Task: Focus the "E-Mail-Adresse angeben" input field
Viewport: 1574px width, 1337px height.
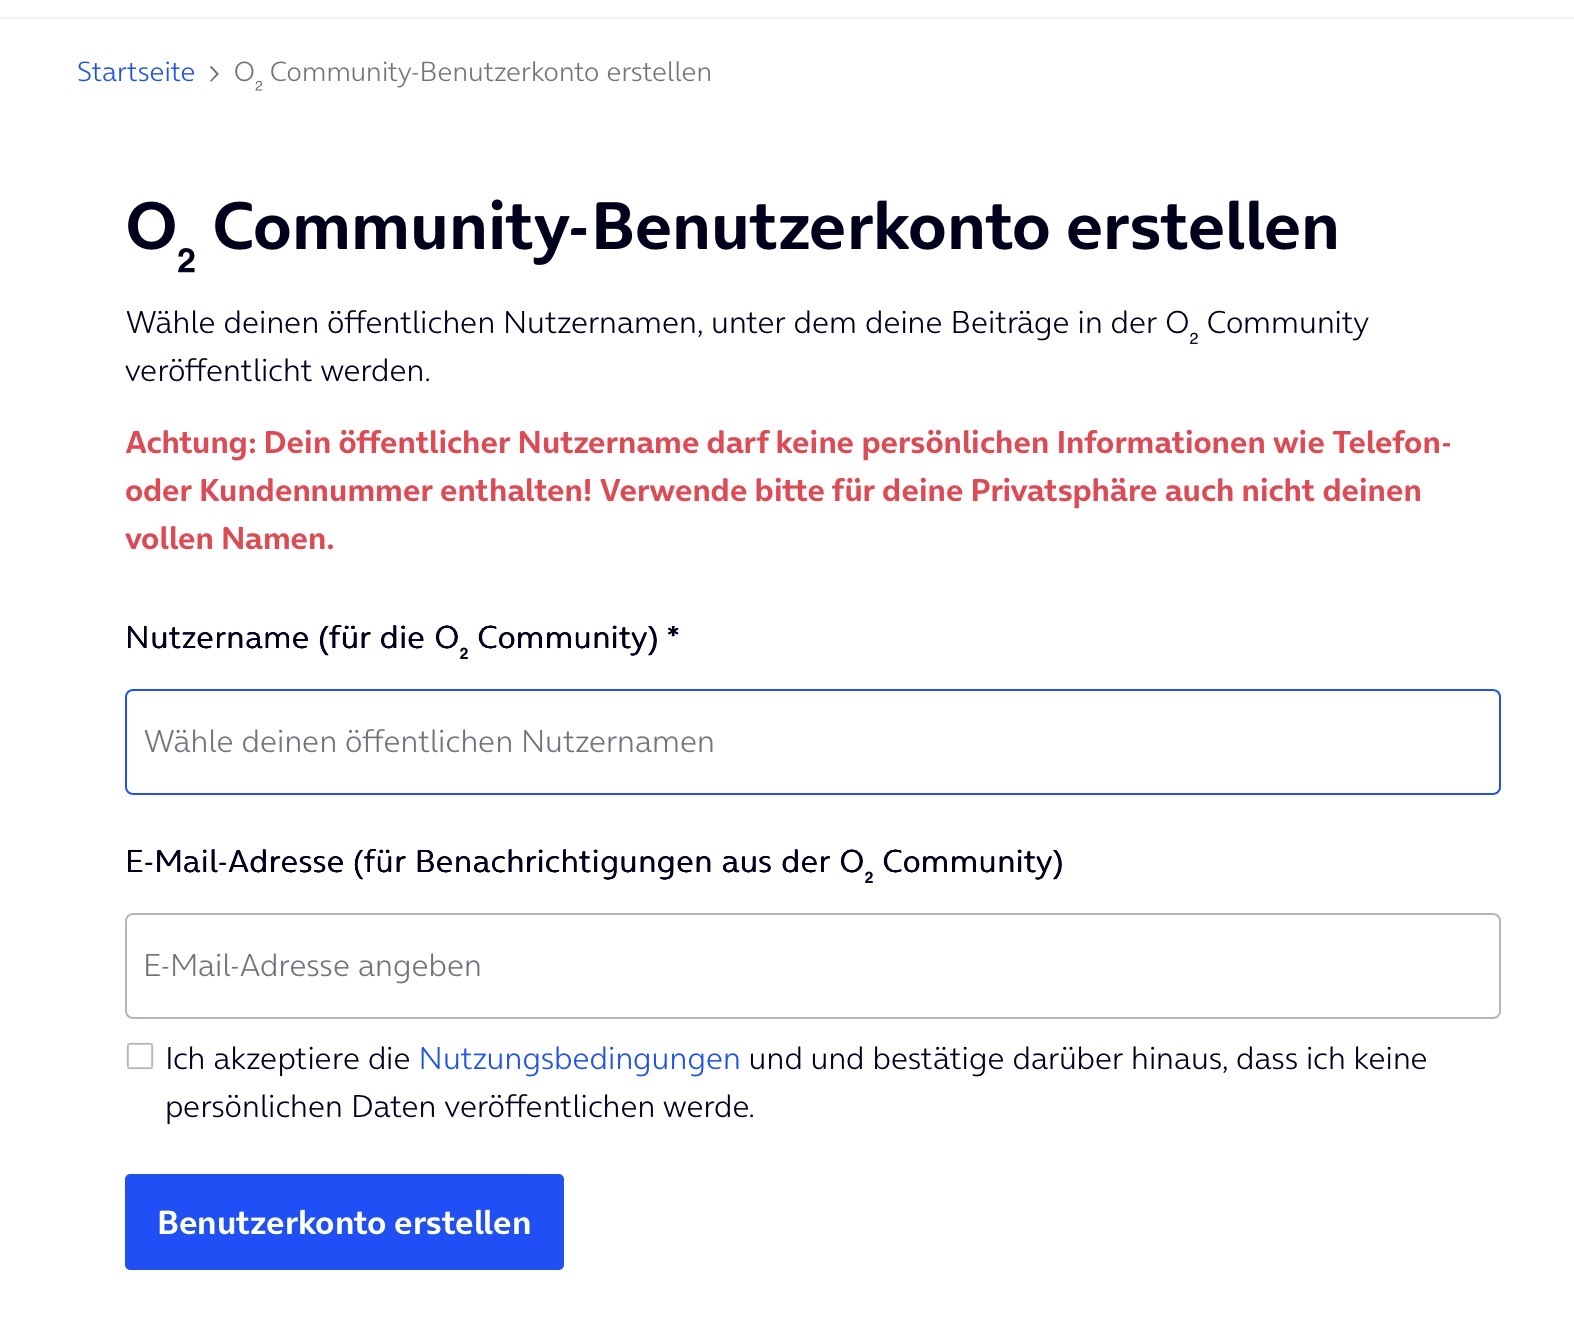Action: pyautogui.click(x=812, y=966)
